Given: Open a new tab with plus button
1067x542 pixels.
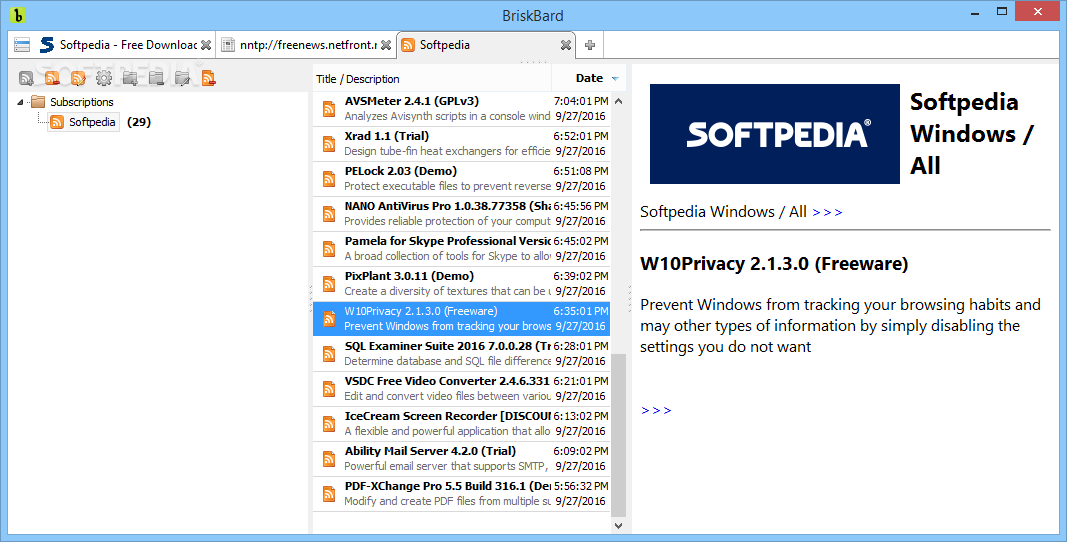Looking at the screenshot, I should [590, 45].
